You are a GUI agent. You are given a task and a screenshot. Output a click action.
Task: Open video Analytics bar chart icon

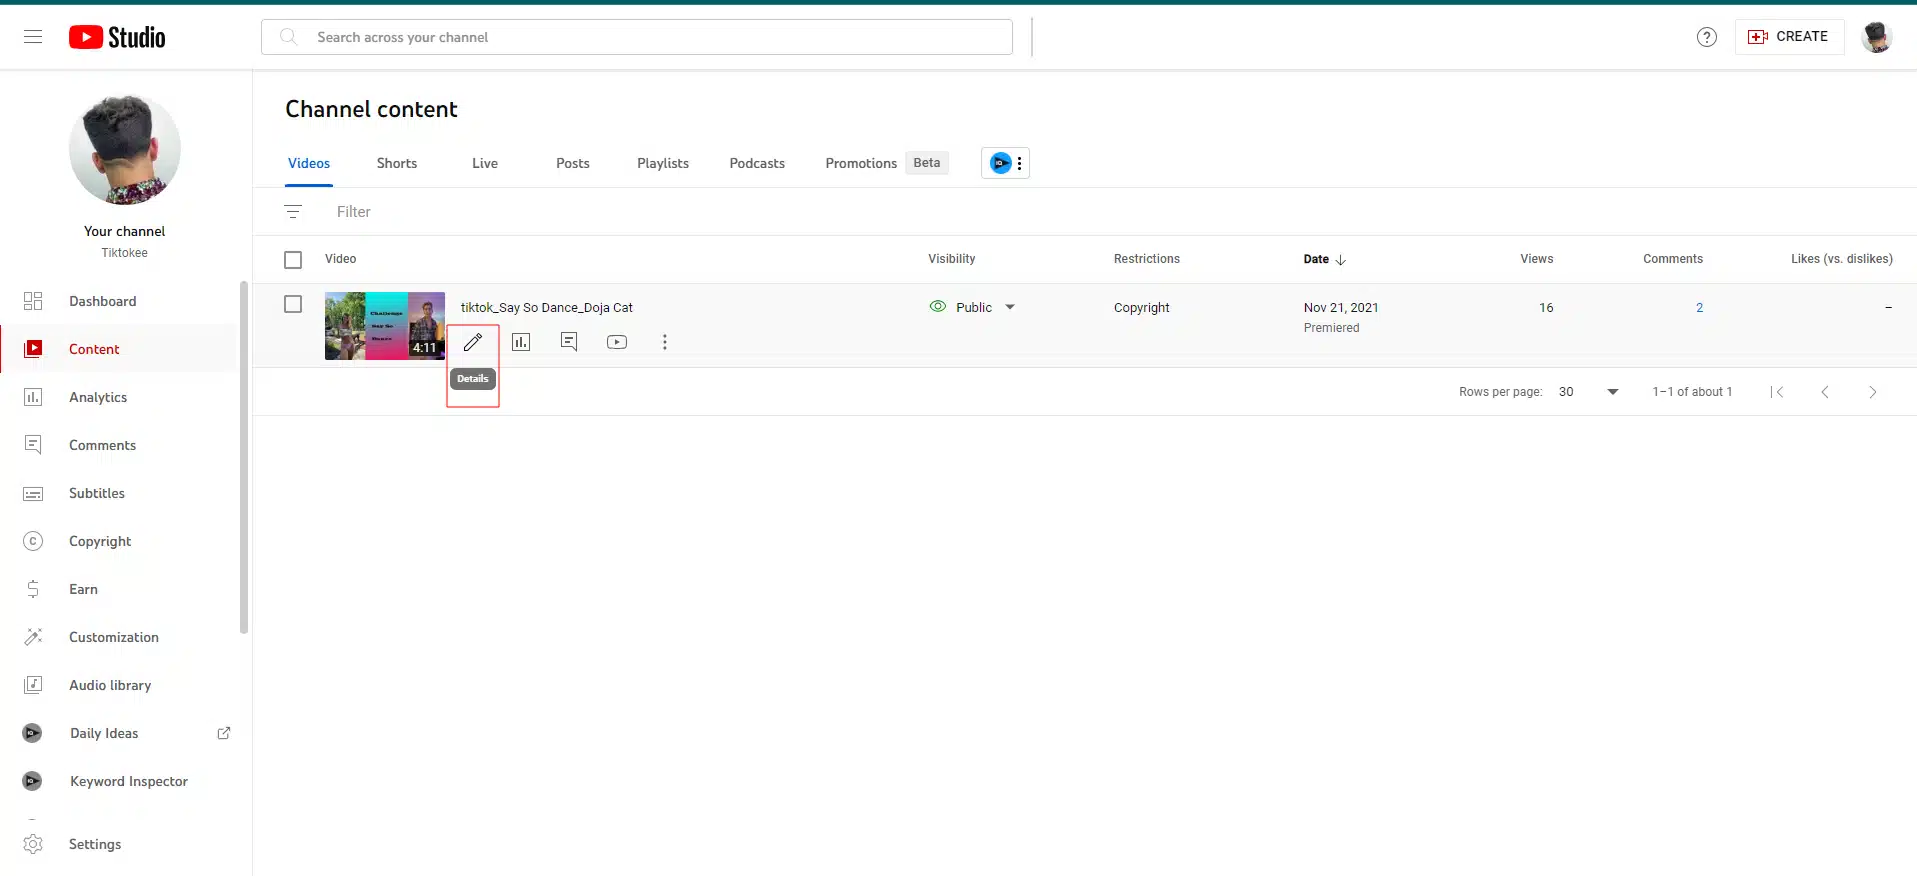coord(521,342)
